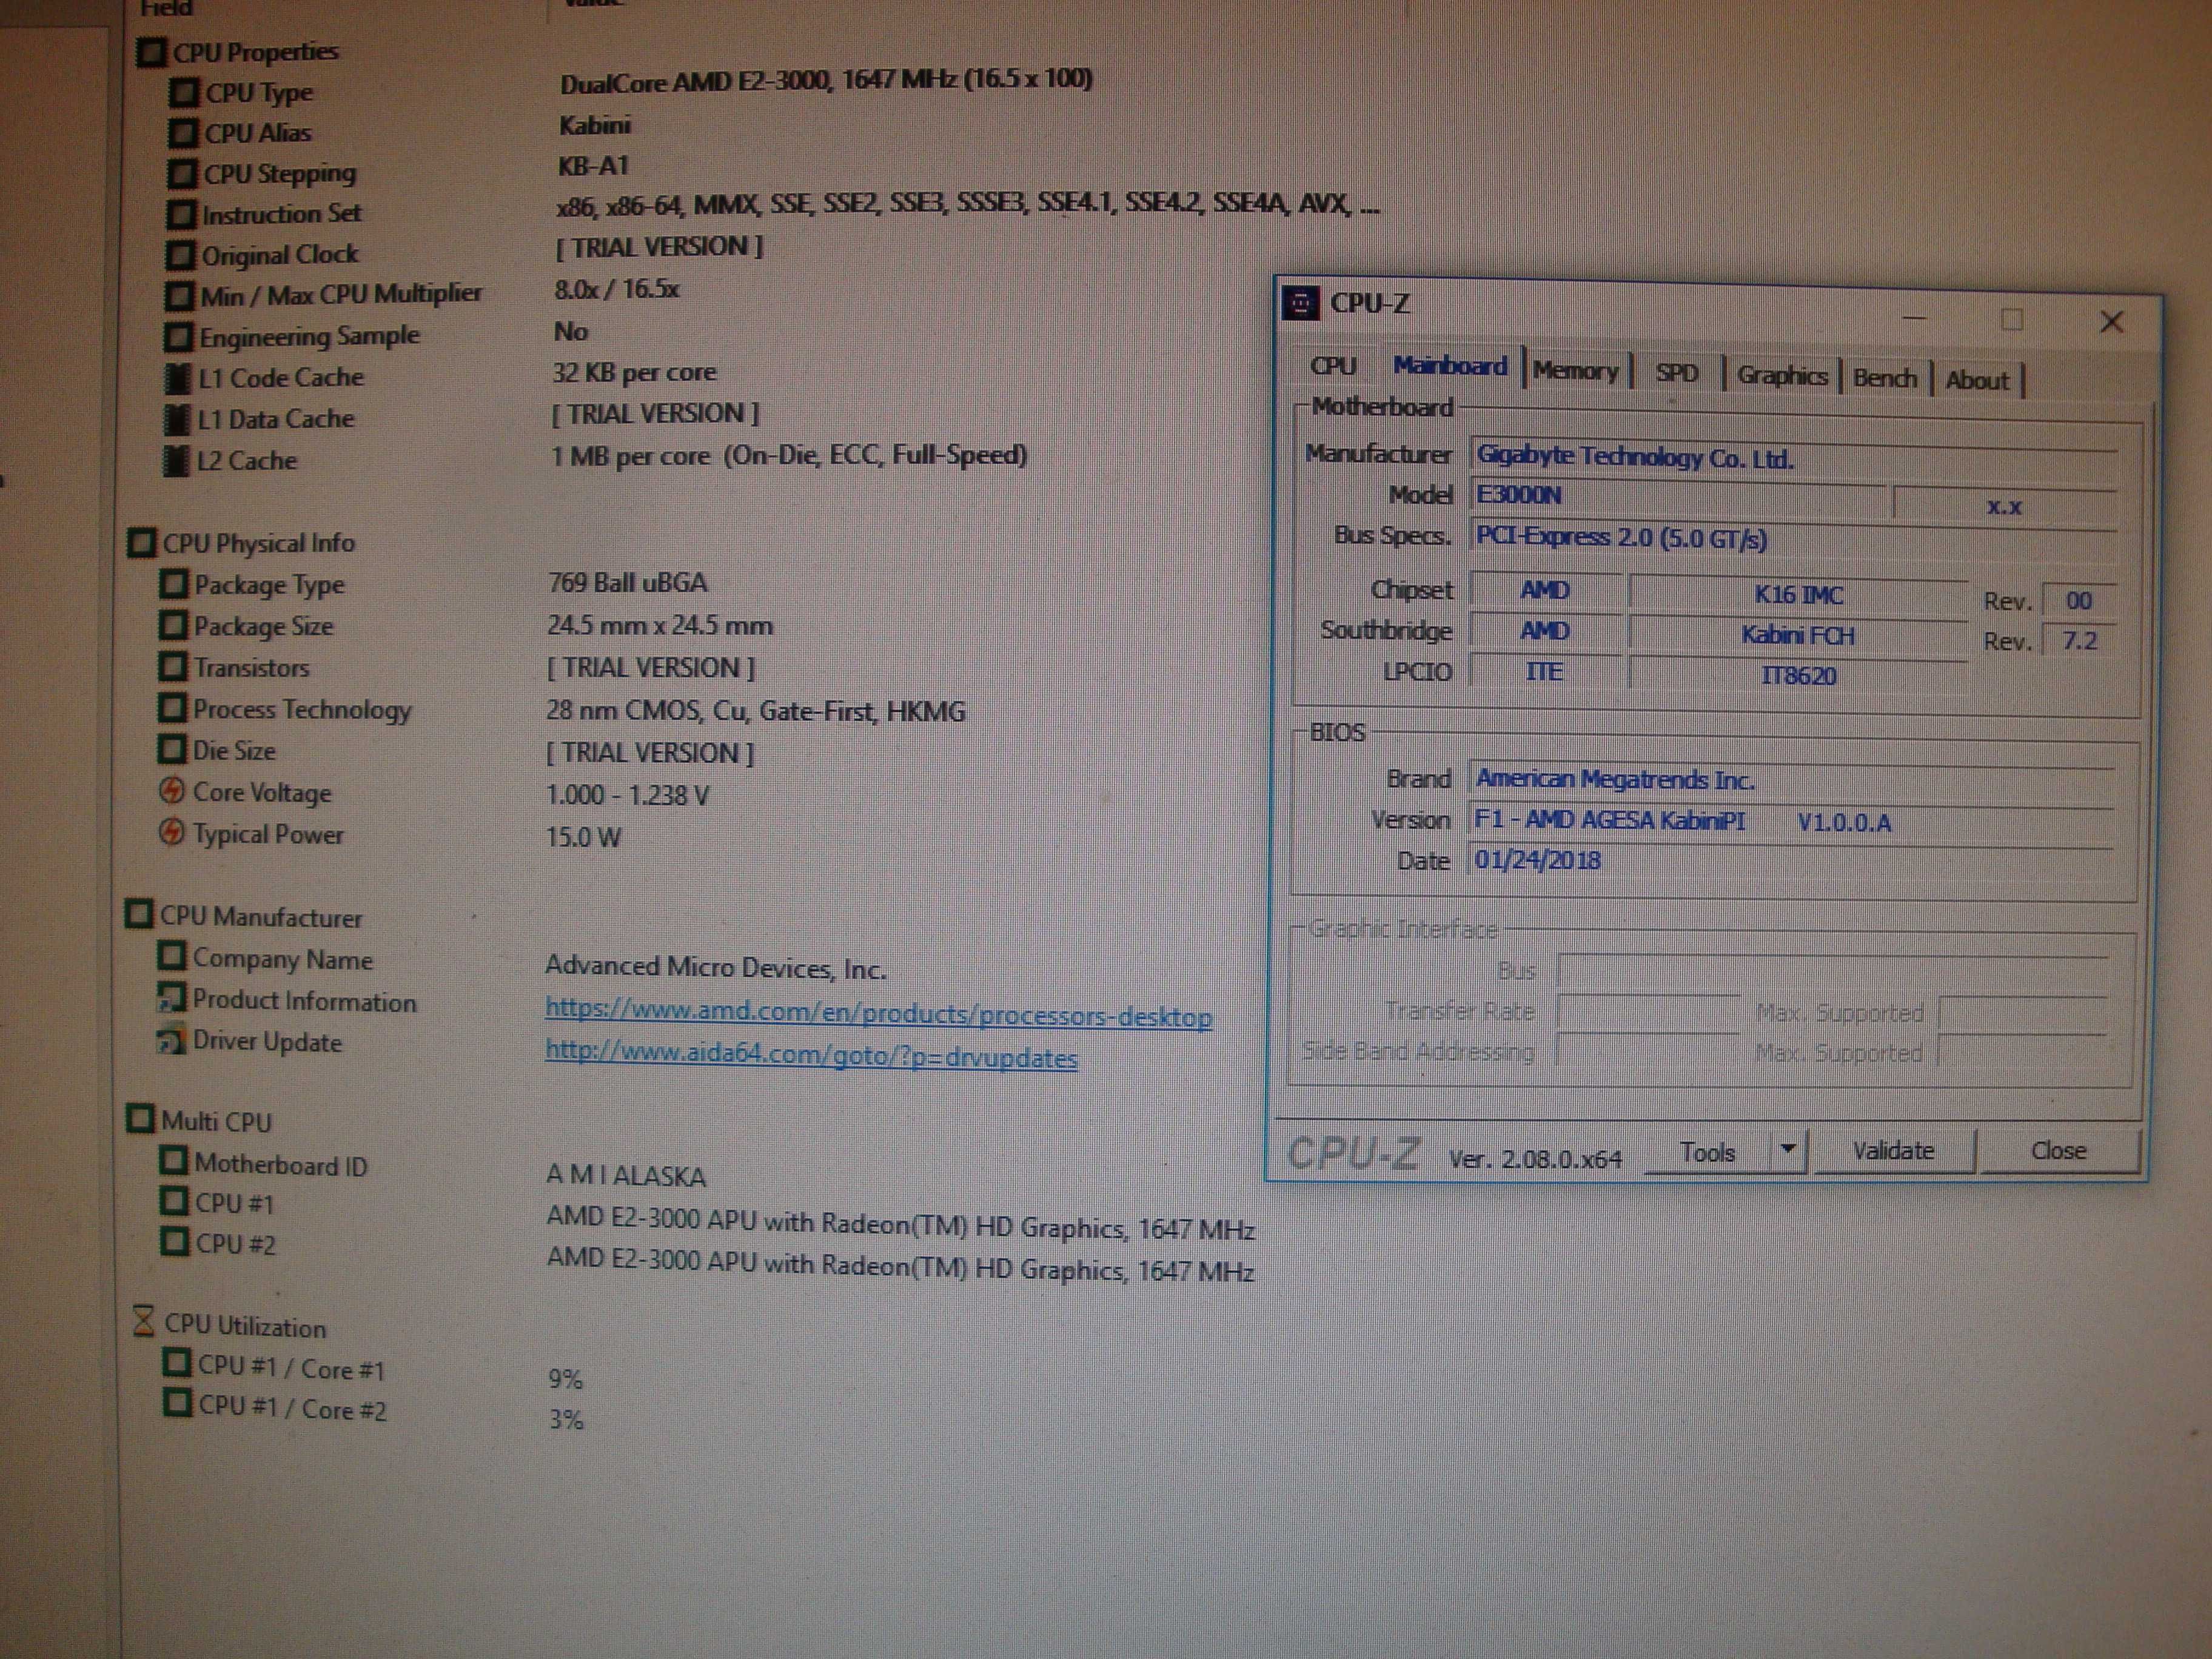Click the chip icon beside L2 Cache
The image size is (2212, 1659).
tap(175, 461)
